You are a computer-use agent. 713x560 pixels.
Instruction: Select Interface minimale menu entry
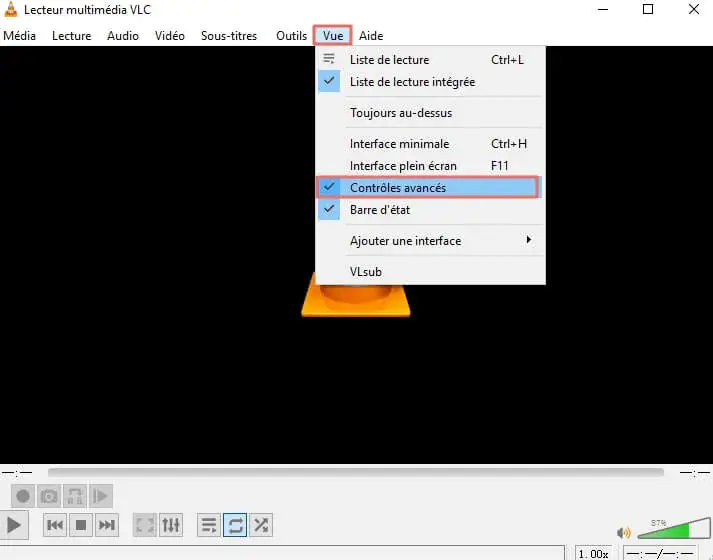399,144
